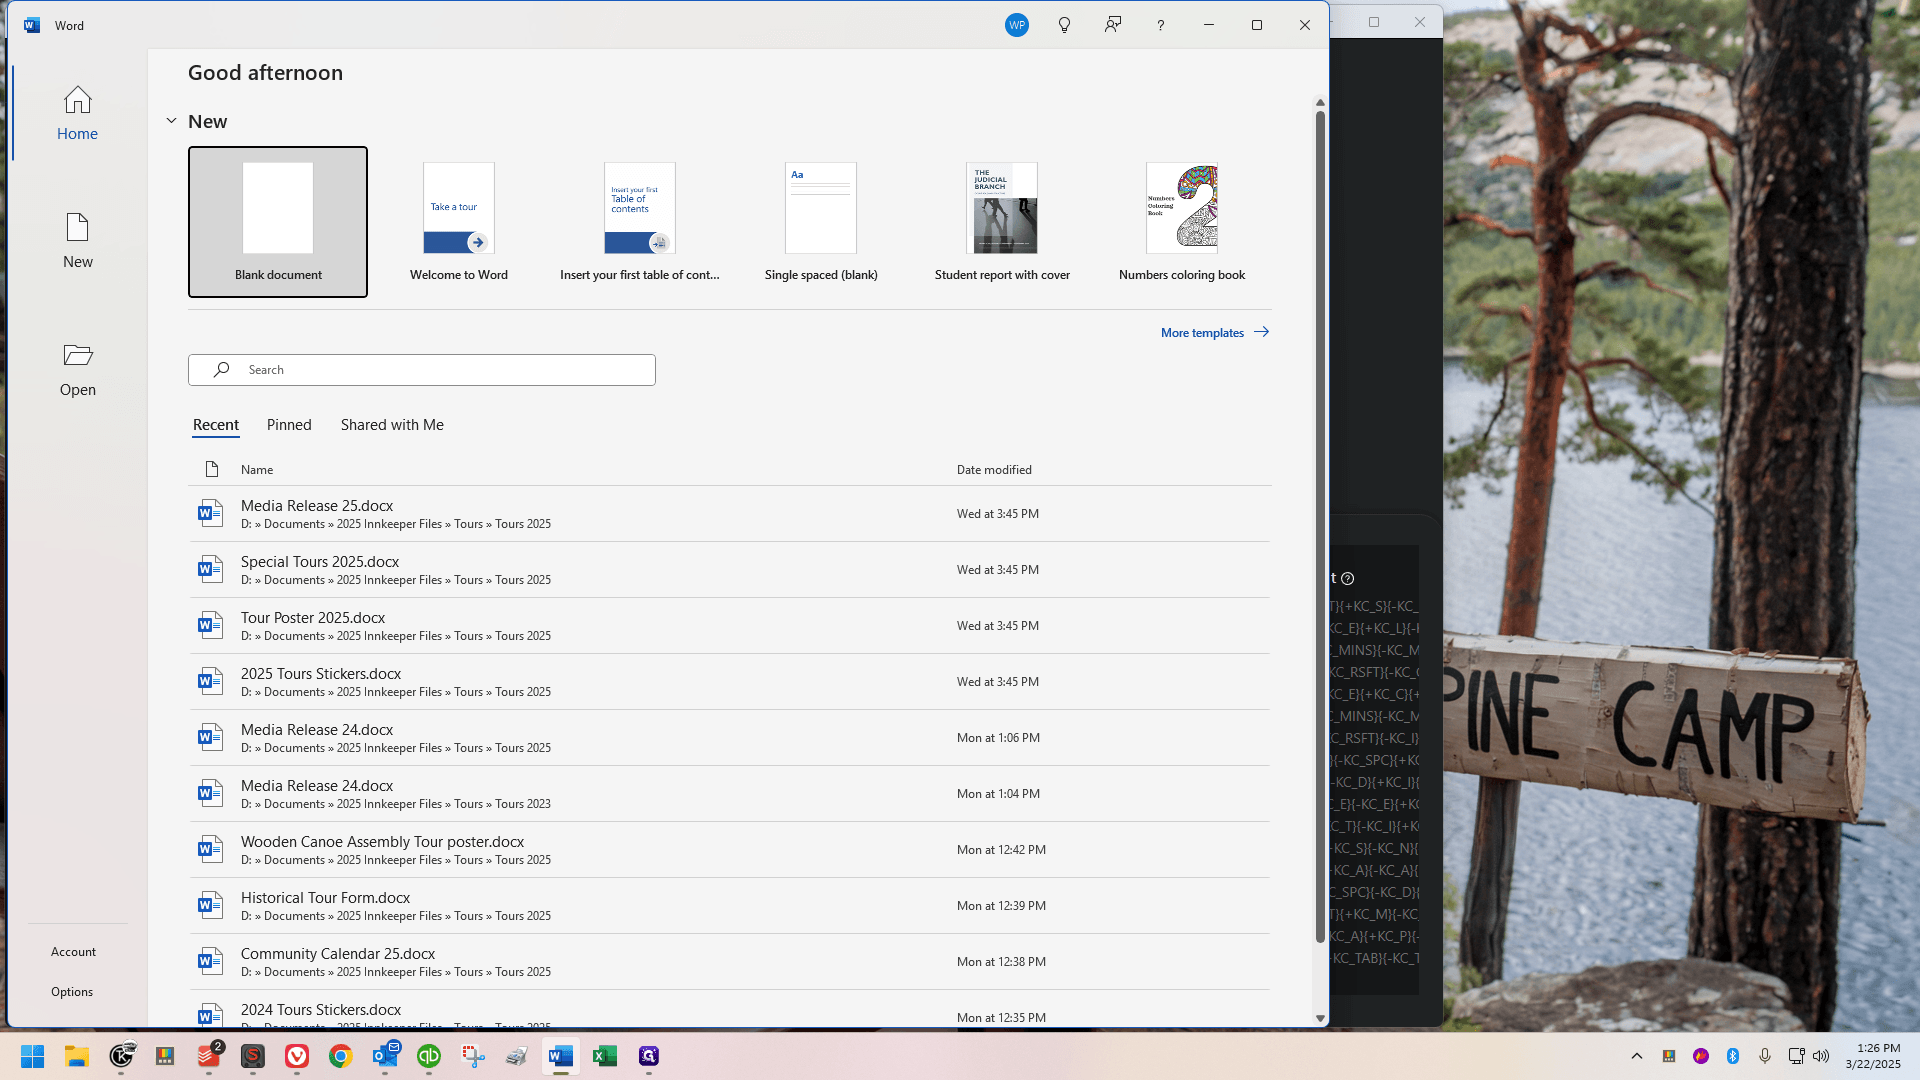Click the "Mon at 12:38 PM" date
The width and height of the screenshot is (1920, 1080).
[x=1001, y=962]
